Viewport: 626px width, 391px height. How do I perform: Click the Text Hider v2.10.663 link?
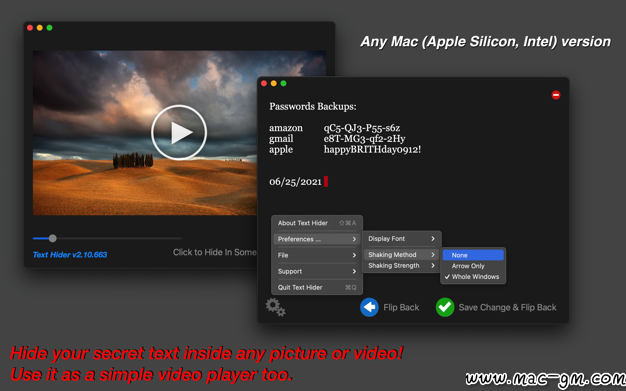coord(70,254)
